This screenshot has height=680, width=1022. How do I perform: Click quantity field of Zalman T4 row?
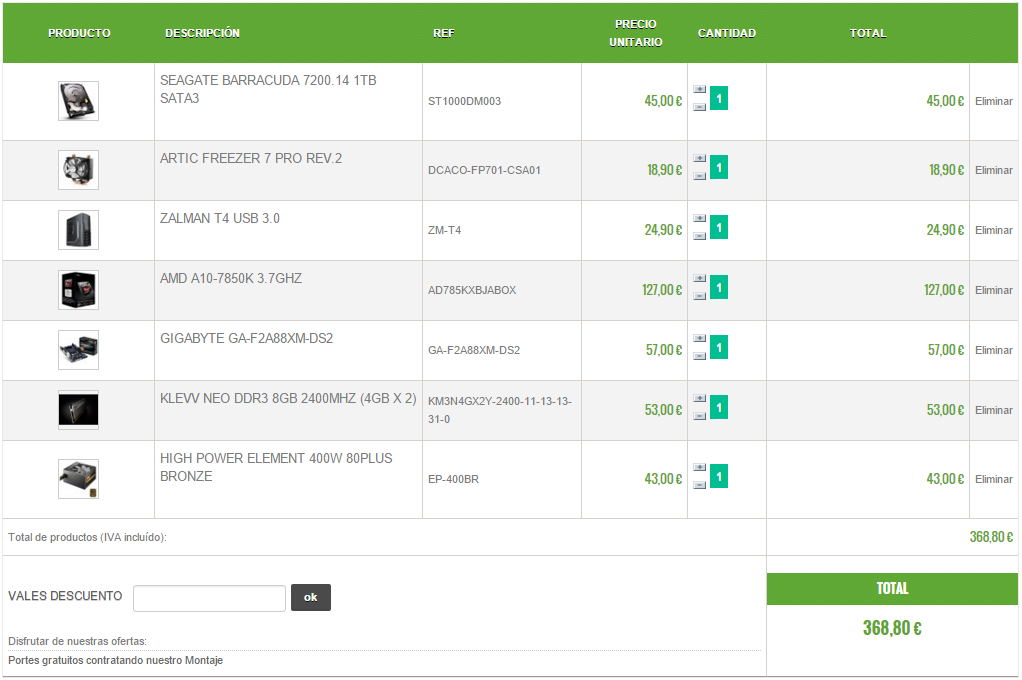tap(719, 228)
